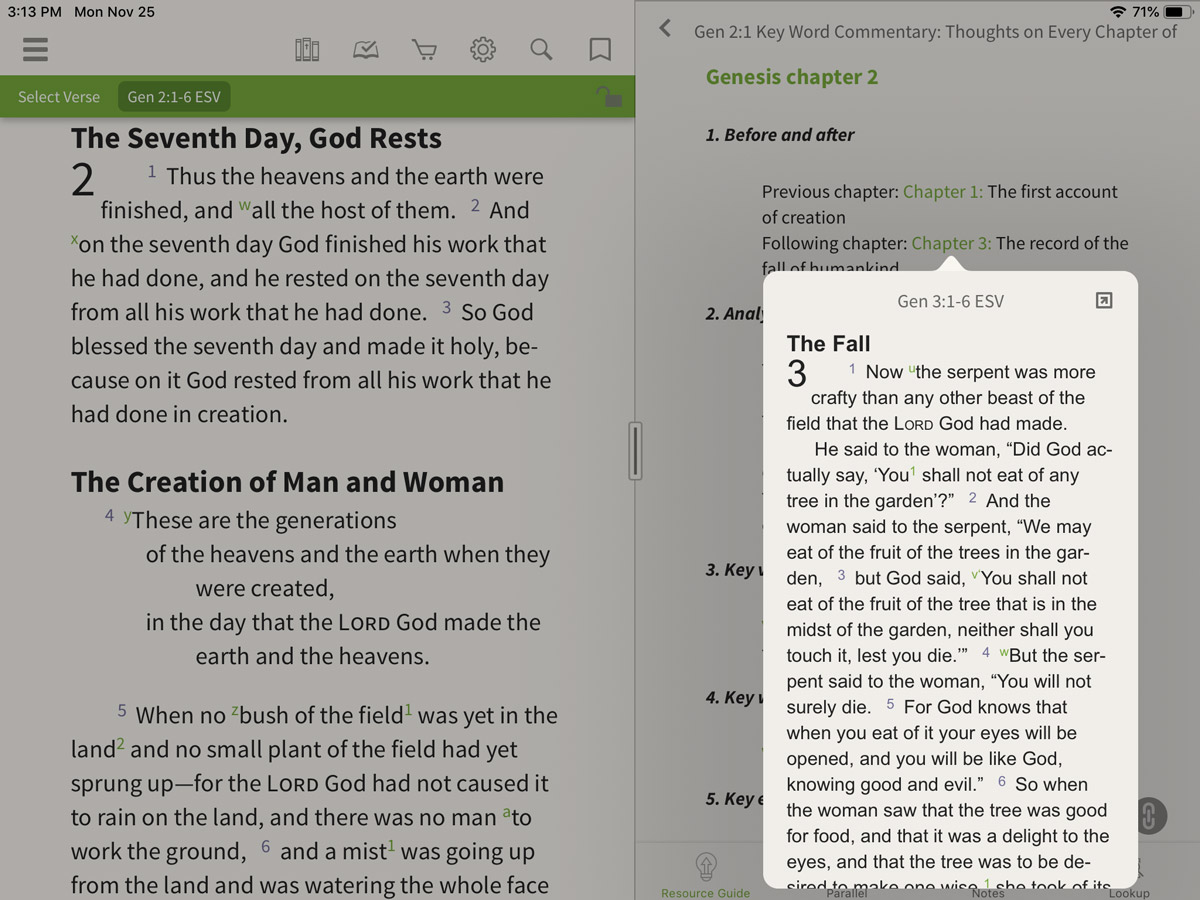
Task: Tap the bookmark ribbon icon
Action: tap(600, 49)
